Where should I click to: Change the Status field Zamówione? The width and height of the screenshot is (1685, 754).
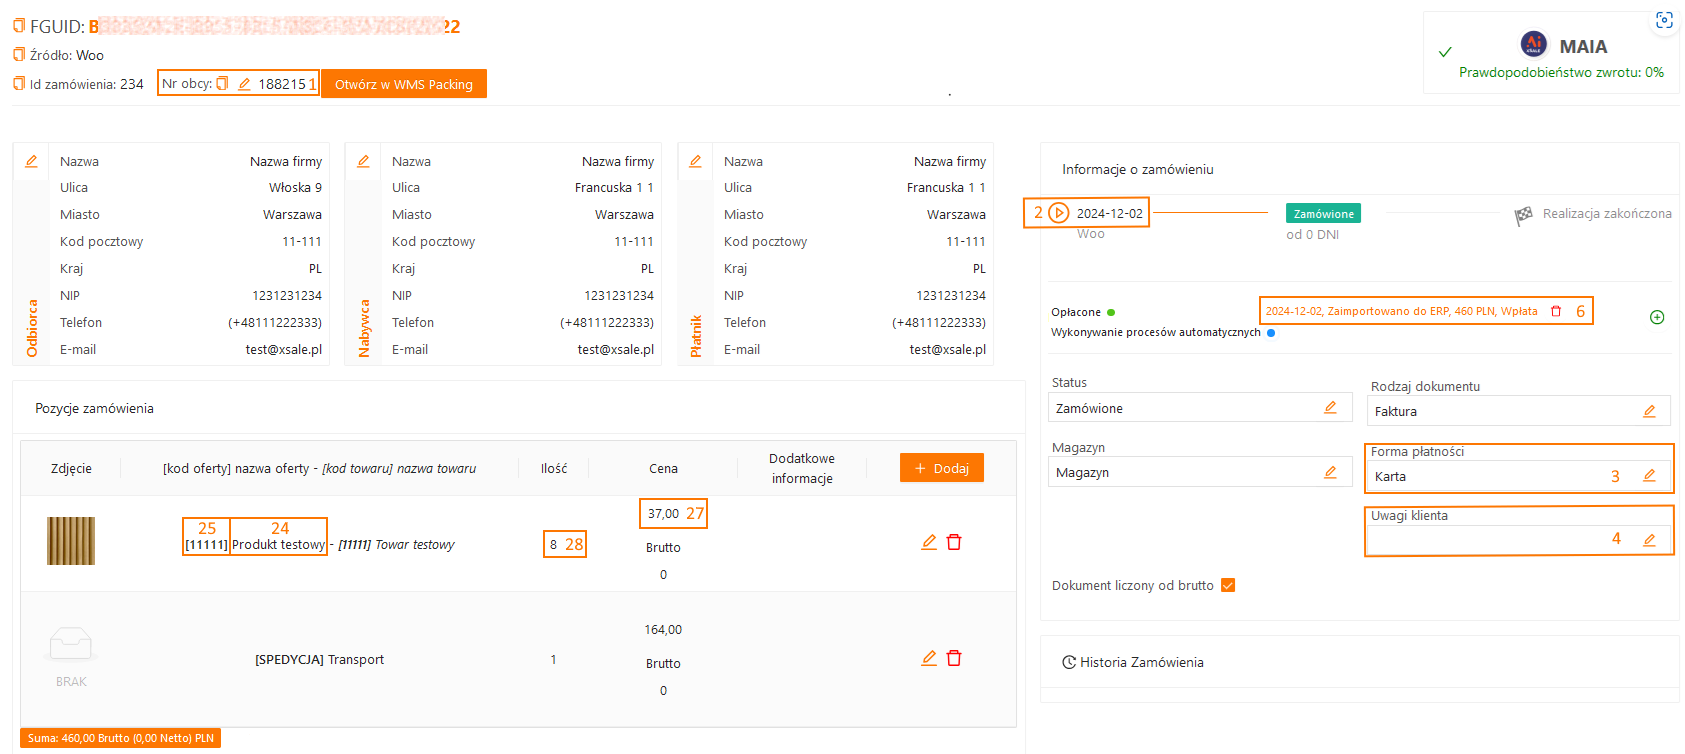pos(1330,408)
